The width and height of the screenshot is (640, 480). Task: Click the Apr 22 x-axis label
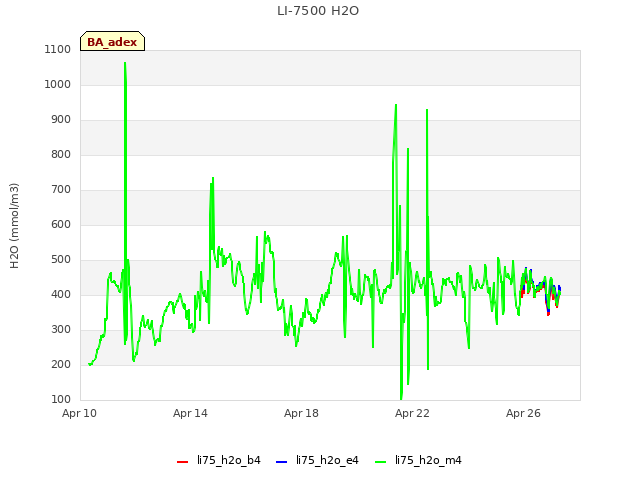coord(412,413)
